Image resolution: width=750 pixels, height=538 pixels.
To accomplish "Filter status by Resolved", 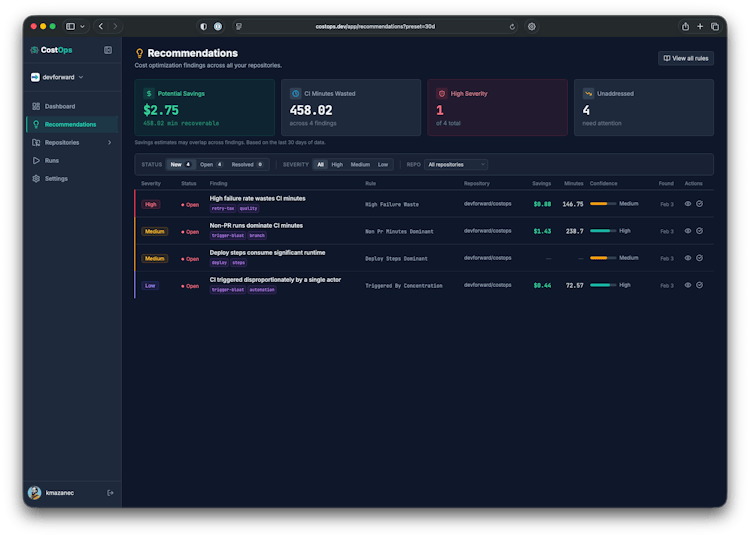I will [247, 164].
